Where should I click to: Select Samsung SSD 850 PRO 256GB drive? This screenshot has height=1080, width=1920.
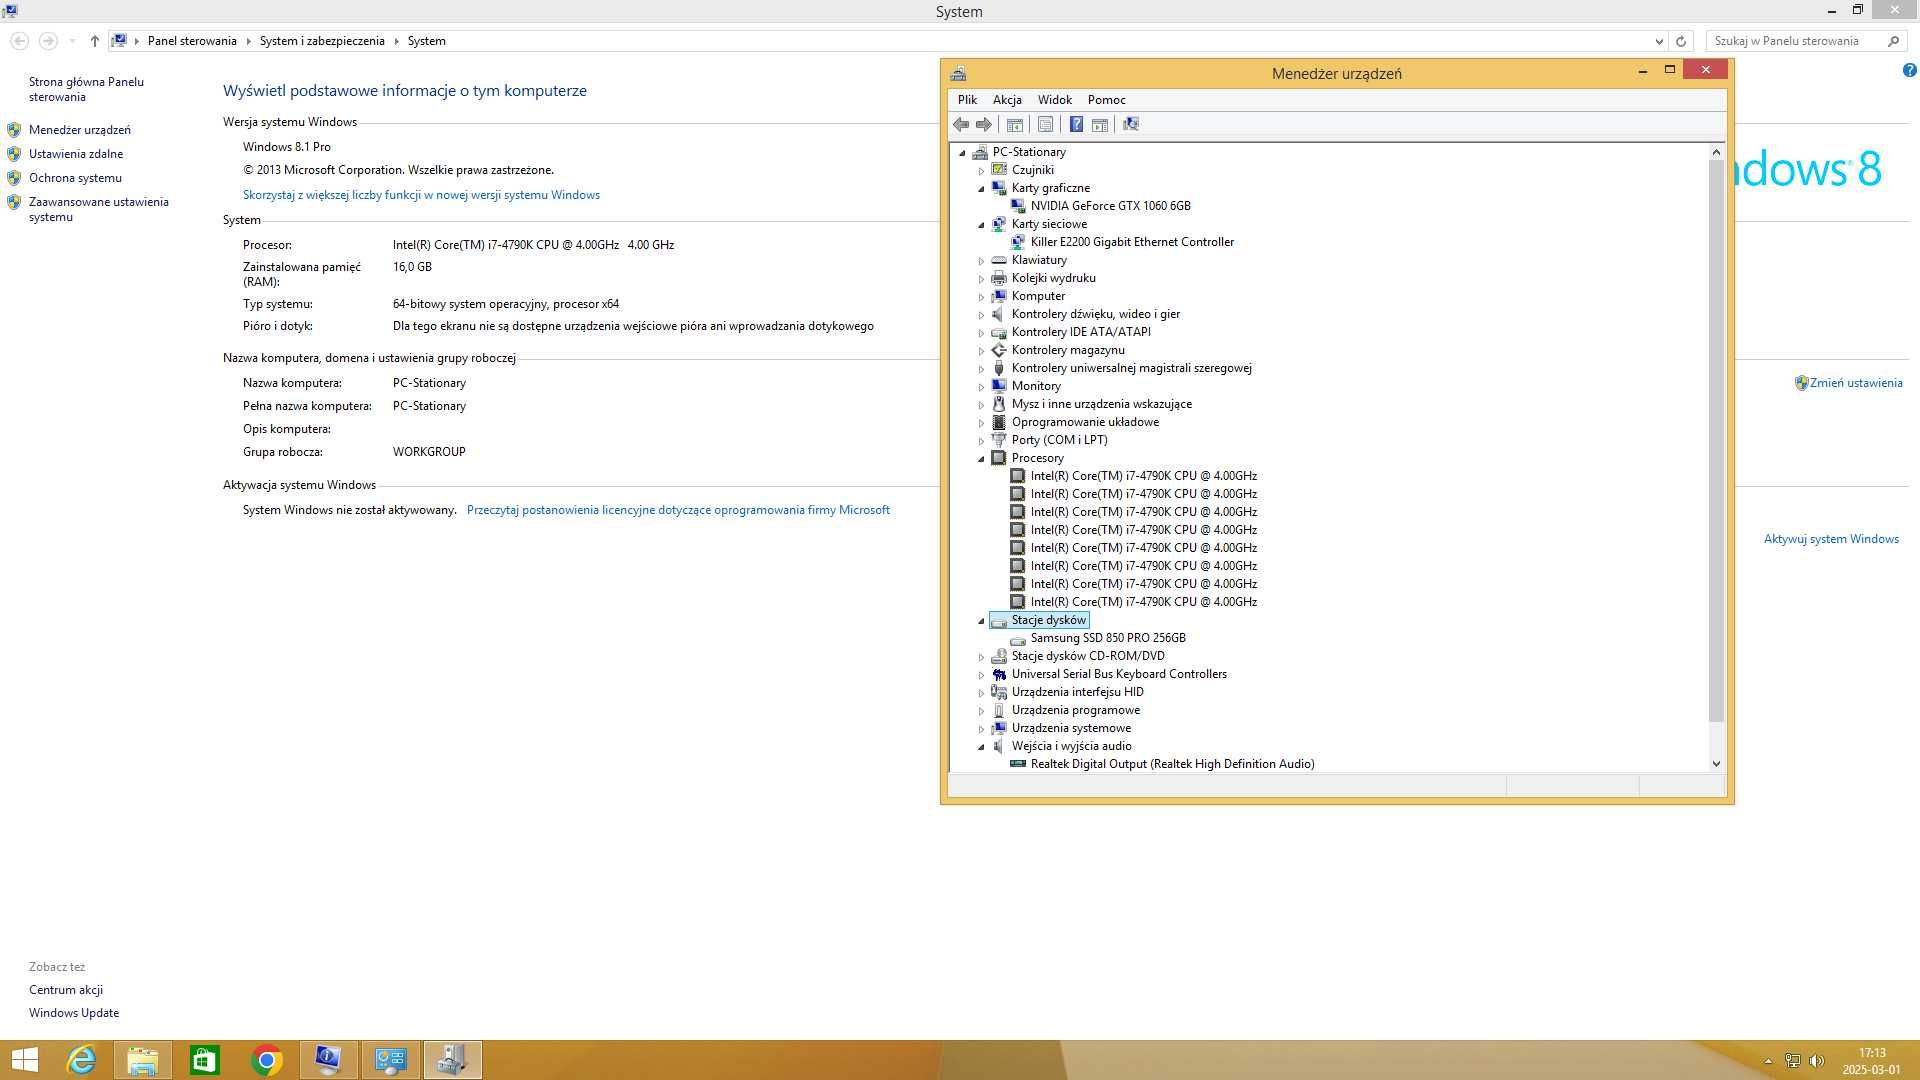click(1108, 638)
